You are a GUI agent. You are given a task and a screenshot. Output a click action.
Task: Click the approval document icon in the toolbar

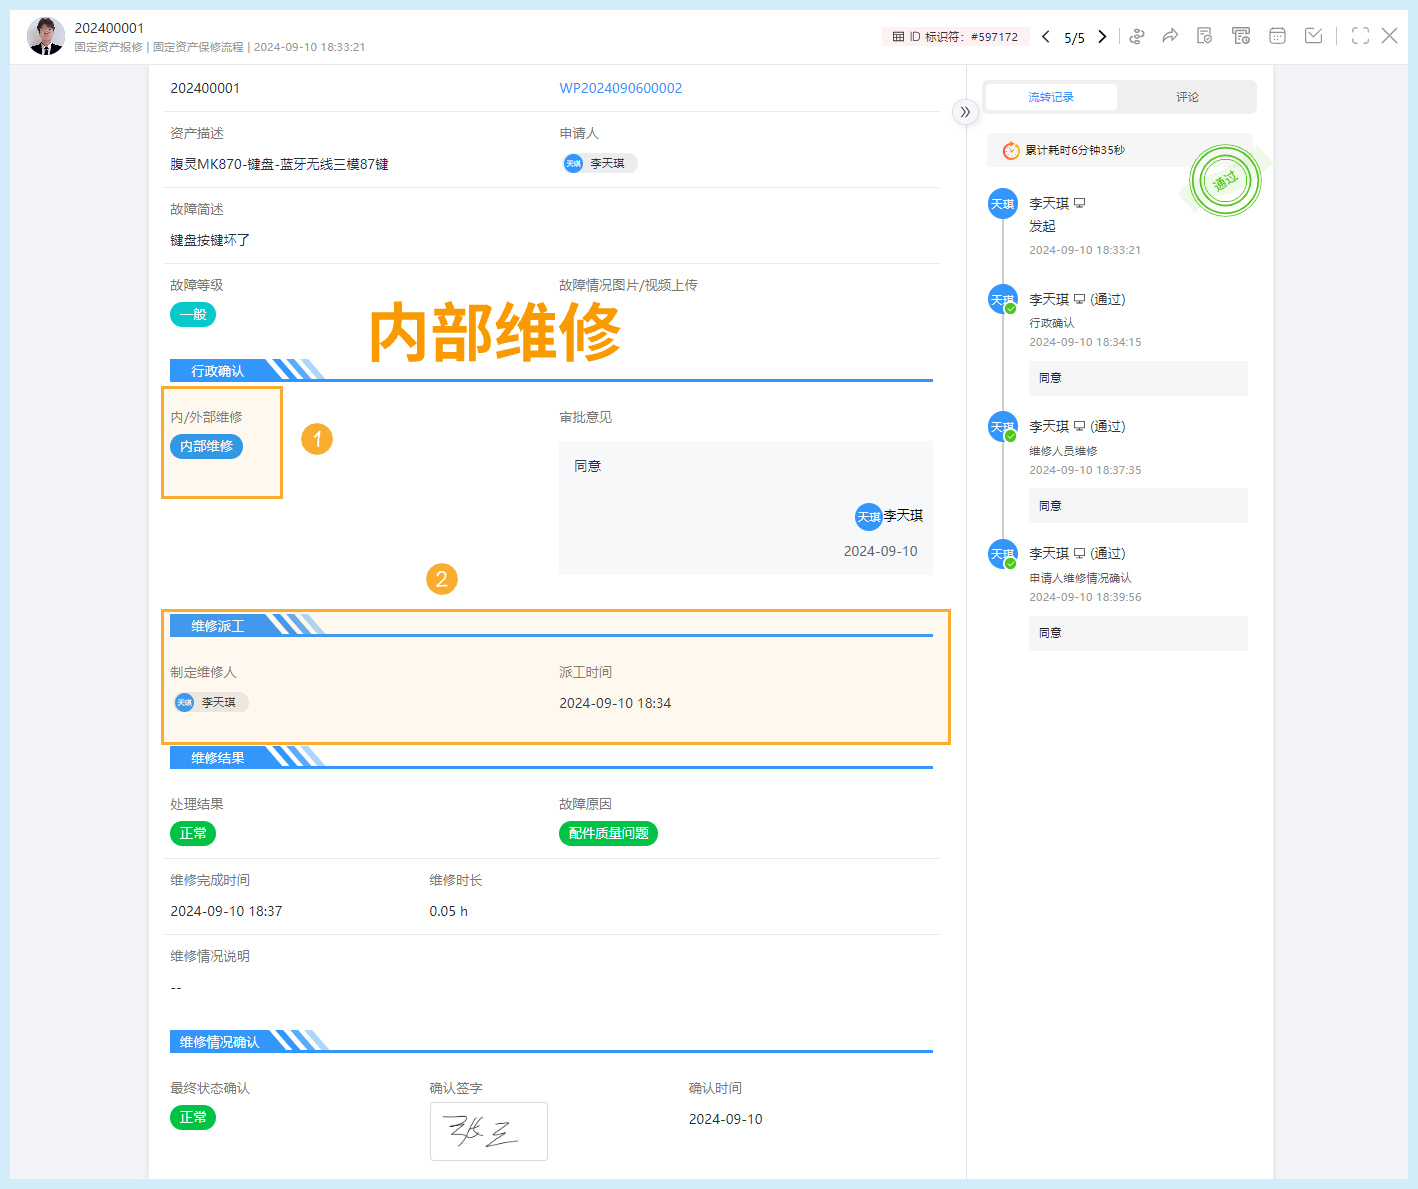point(1204,35)
